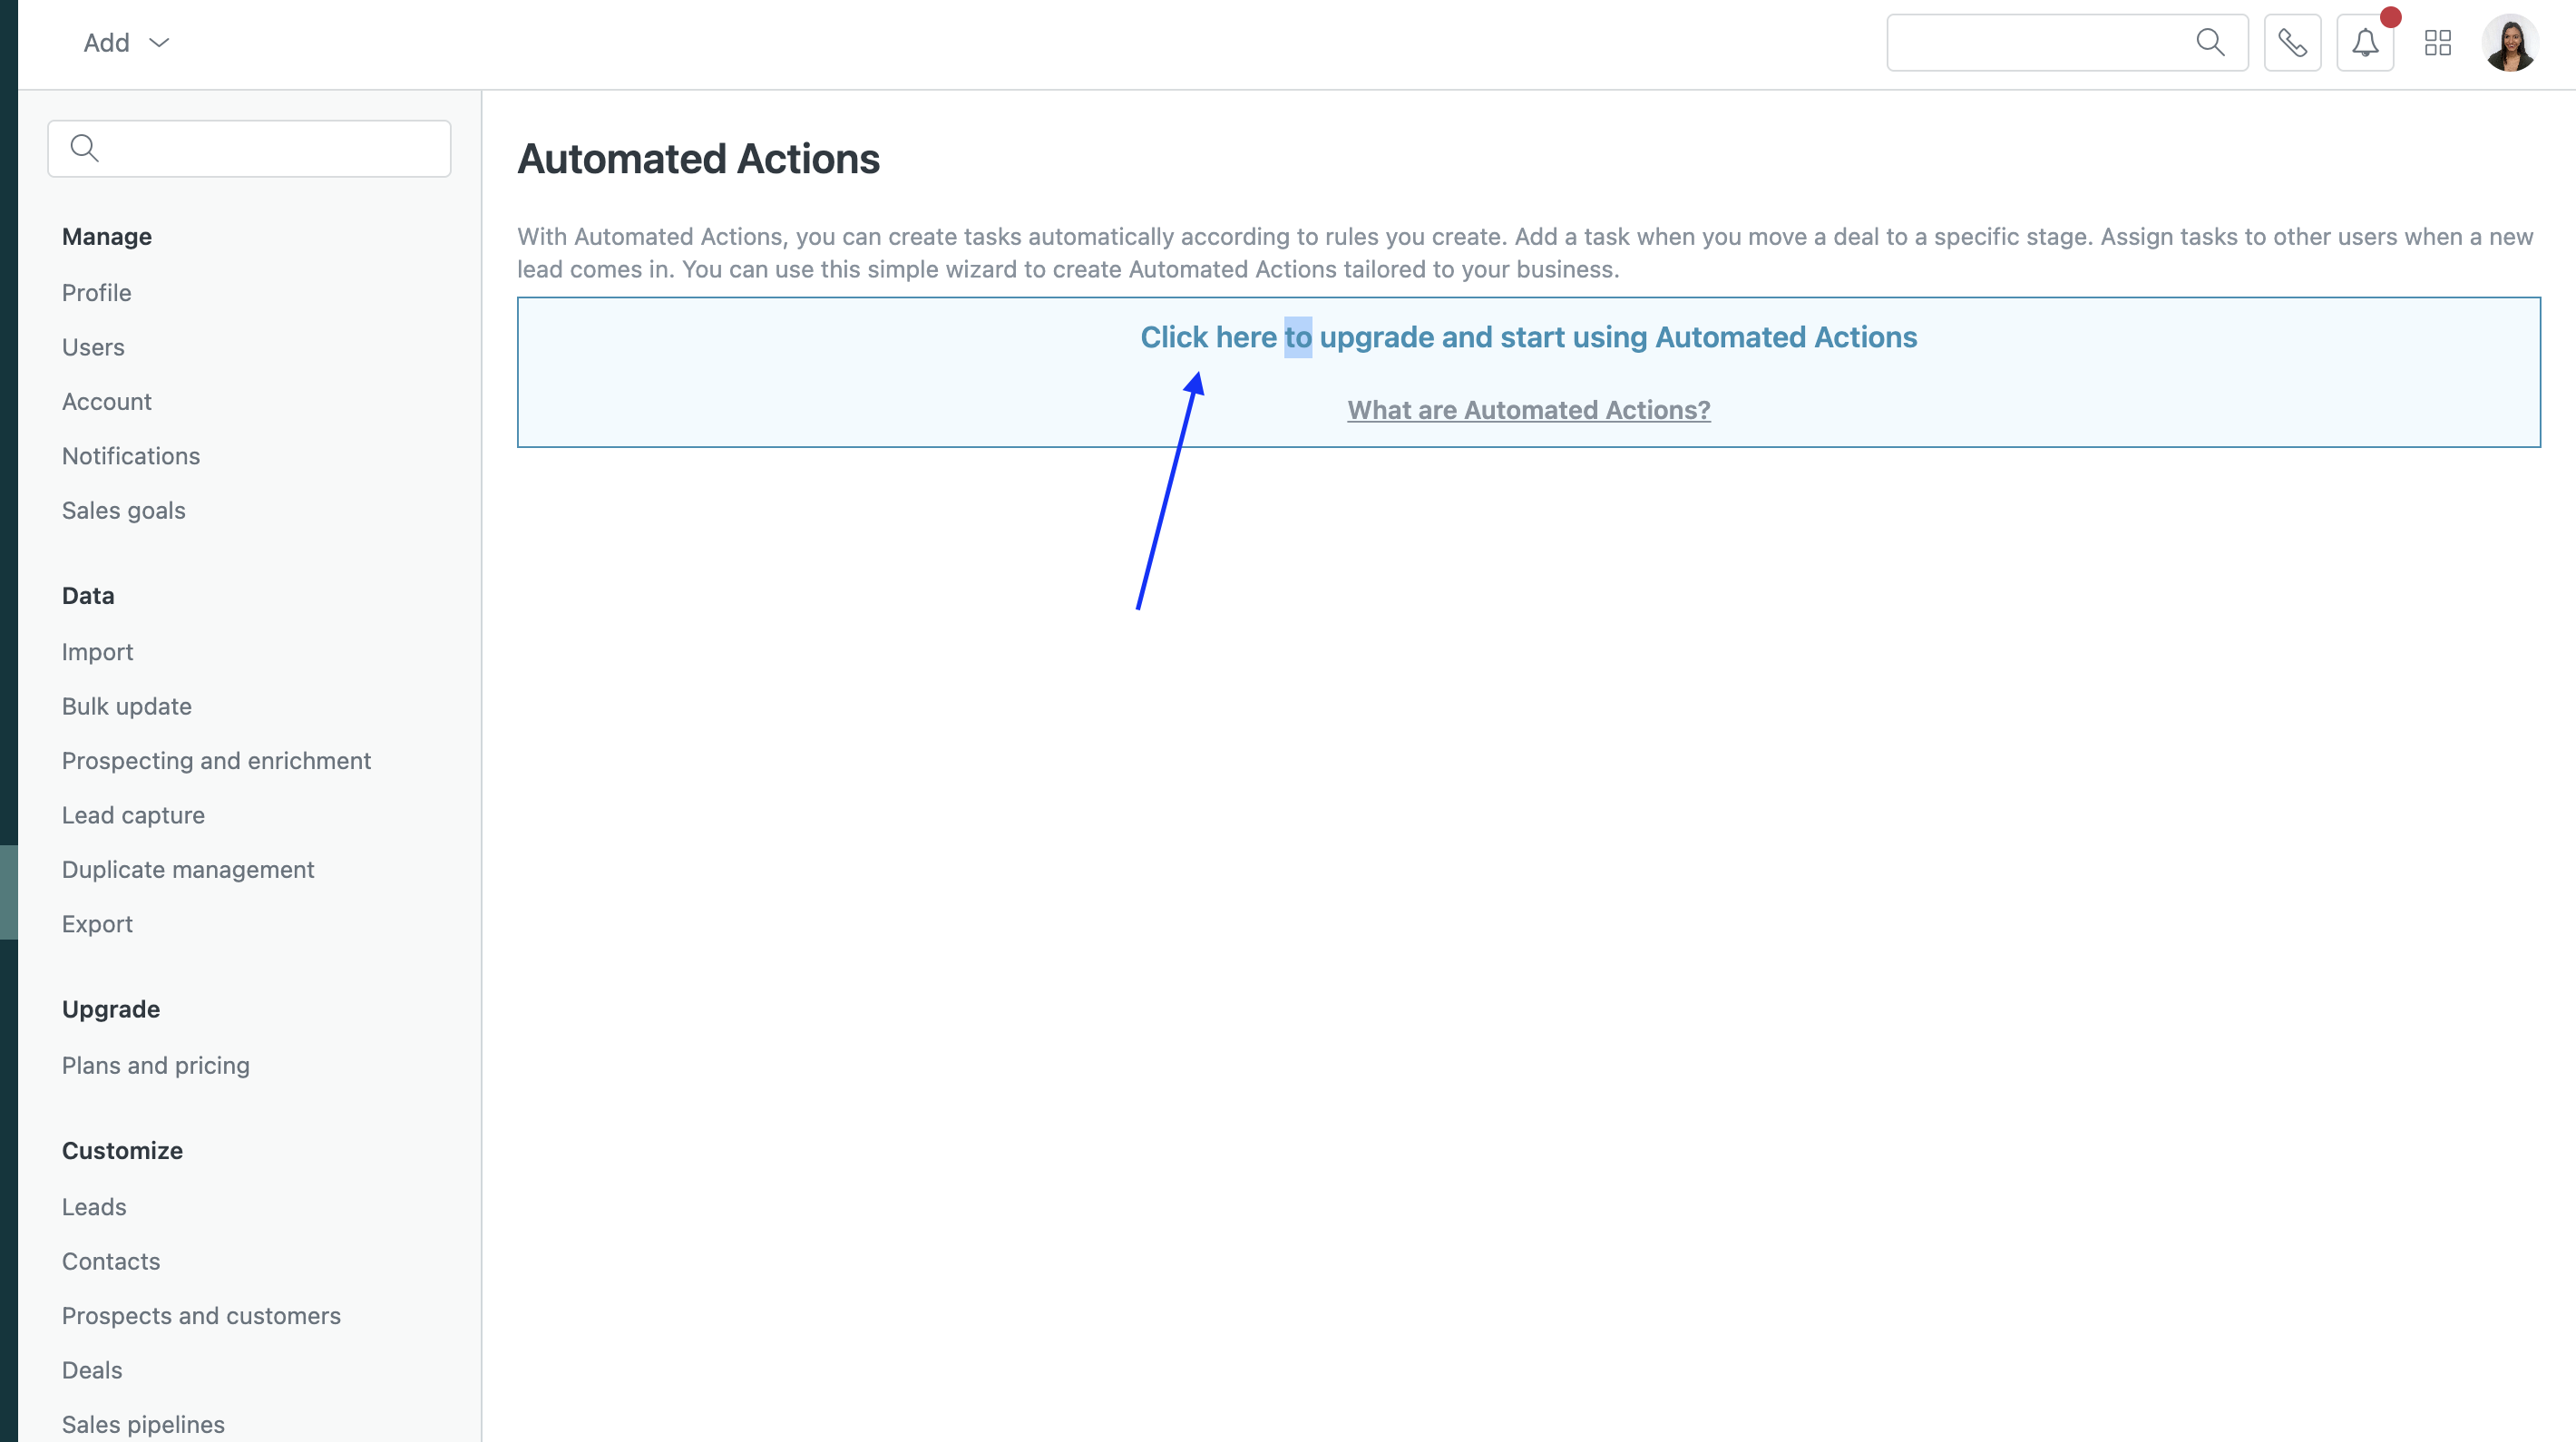Click the phone call icon
This screenshot has height=1442, width=2576.
click(x=2292, y=43)
